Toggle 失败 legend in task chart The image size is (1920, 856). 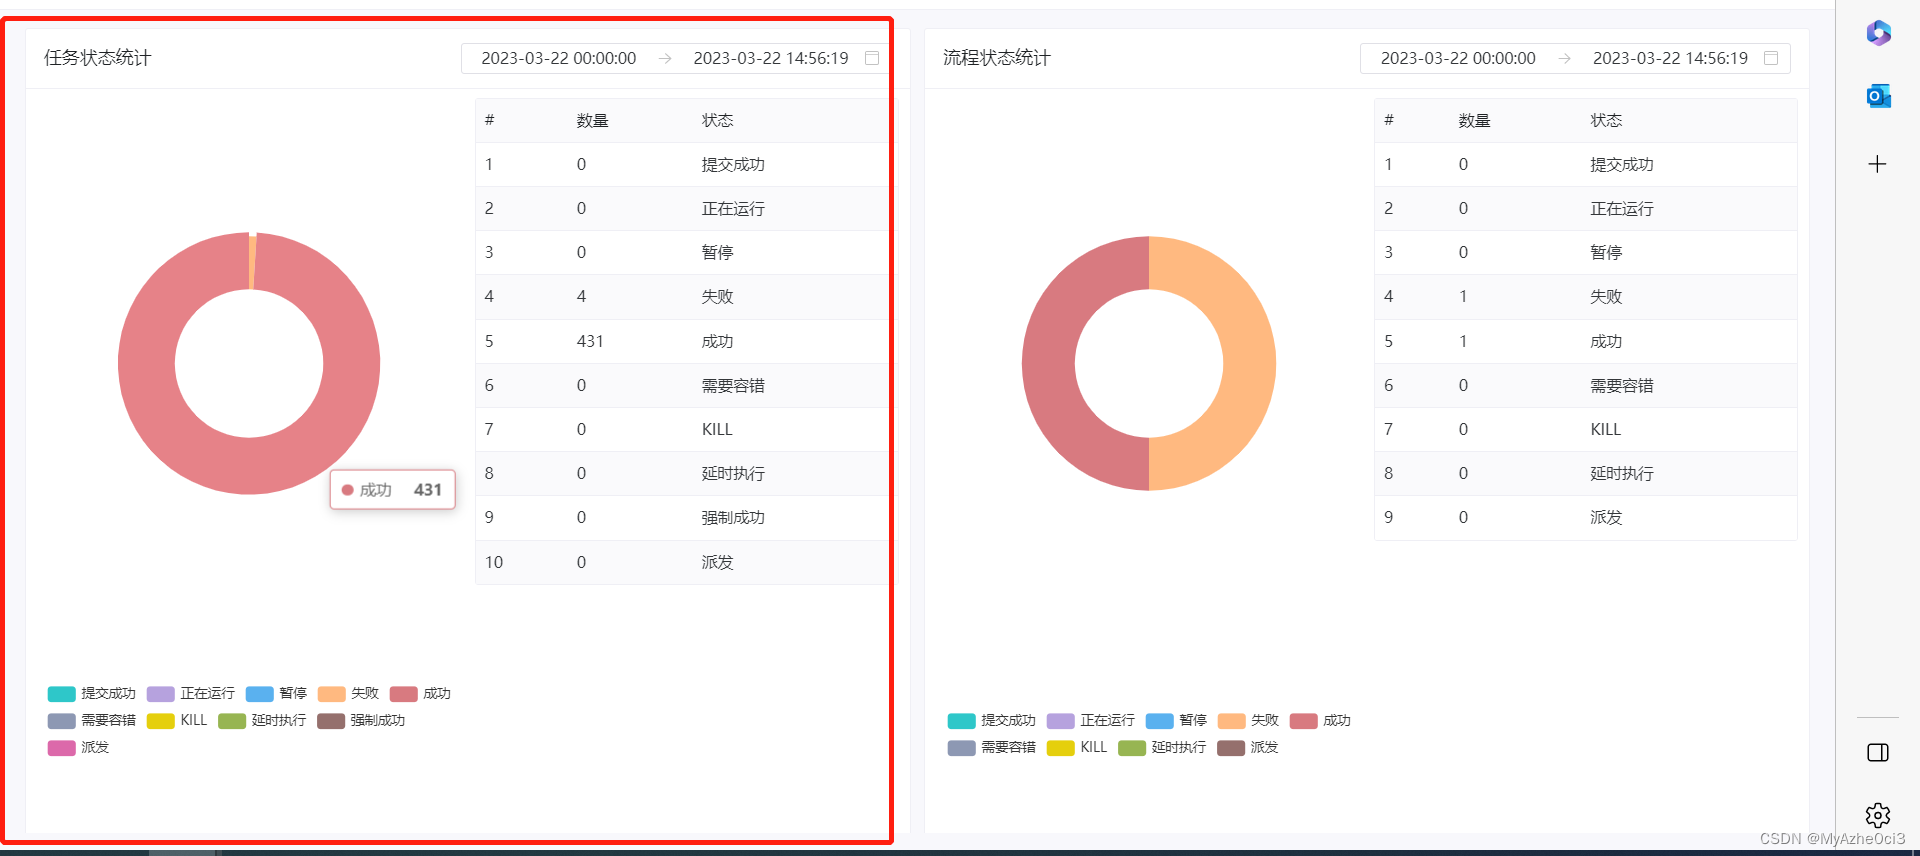click(x=348, y=693)
